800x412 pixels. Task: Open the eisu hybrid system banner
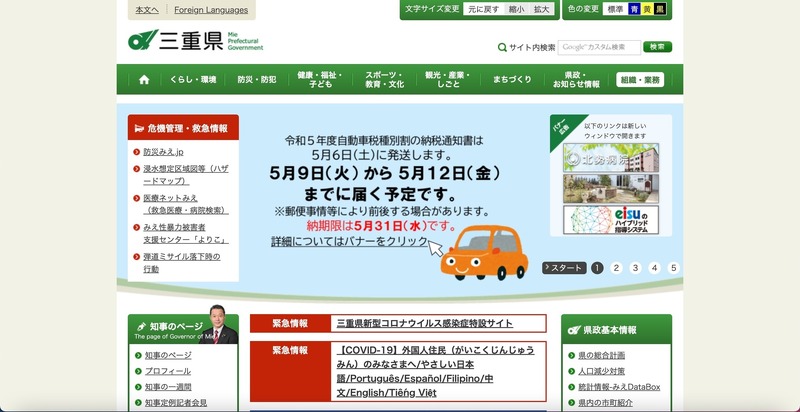tap(610, 219)
